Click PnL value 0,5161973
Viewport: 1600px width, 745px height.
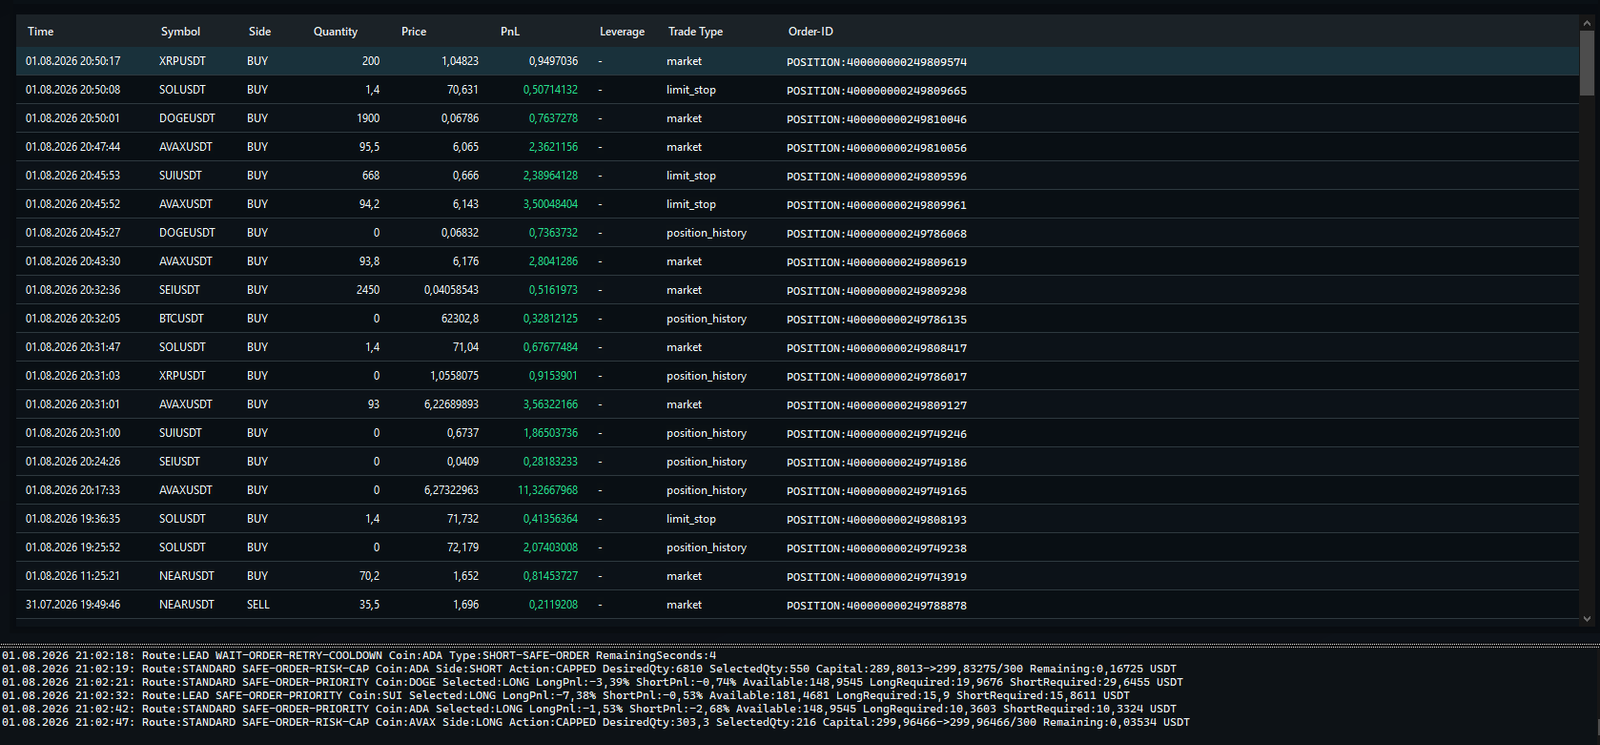pyautogui.click(x=553, y=290)
